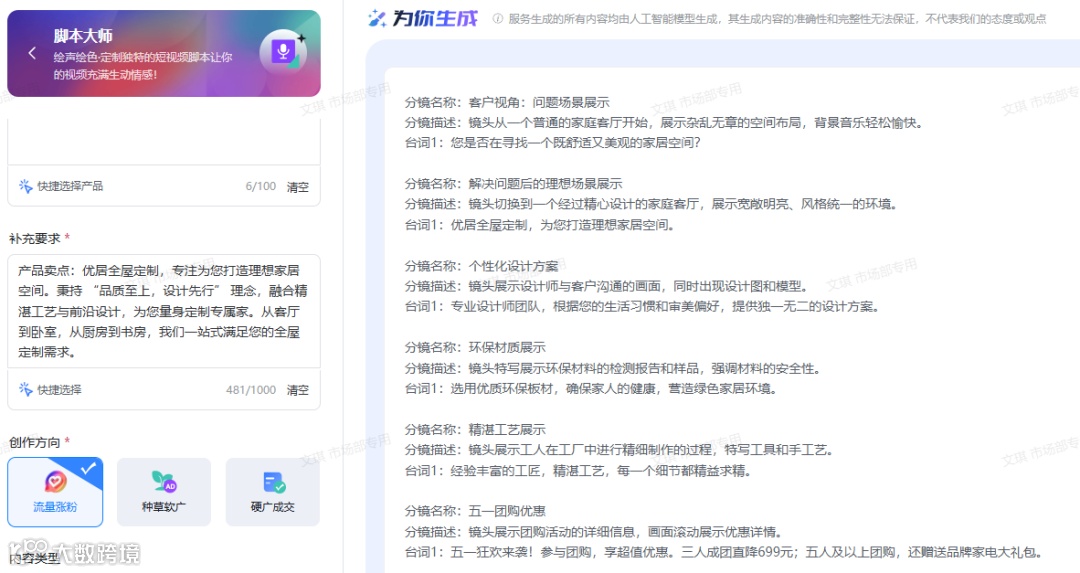Click line 台词1：您是否在寻找一个既舒适又美观的家居空间？
This screenshot has width=1080, height=573.
(x=552, y=143)
